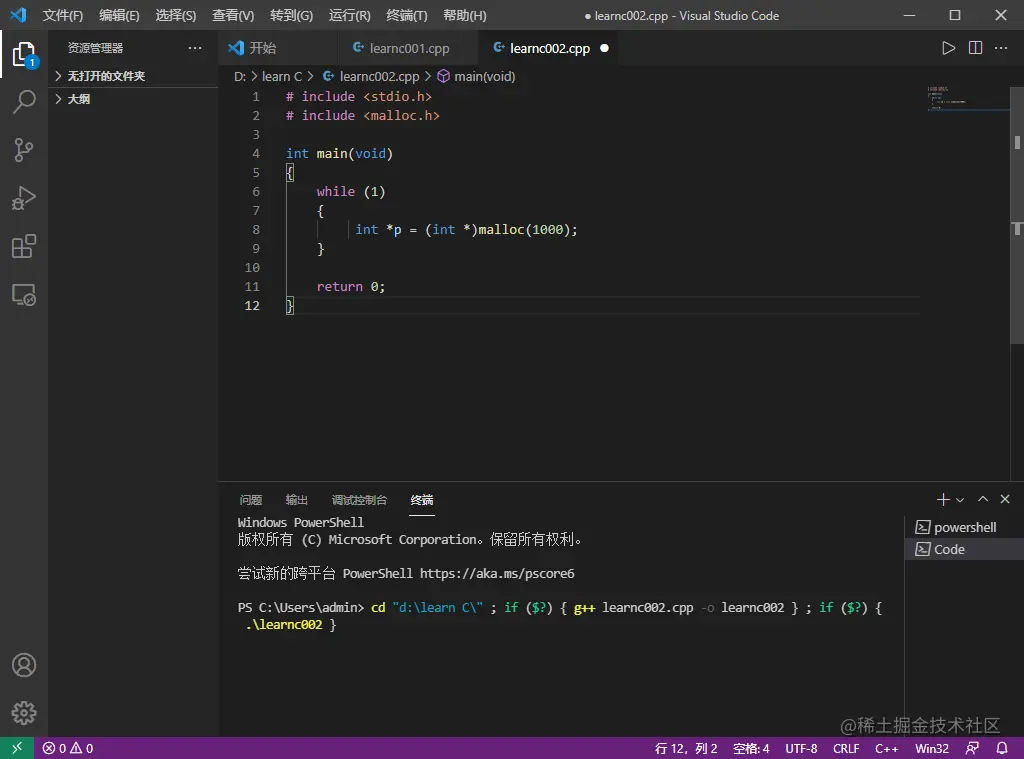Switch to the 调试控制台 panel tab

point(359,500)
